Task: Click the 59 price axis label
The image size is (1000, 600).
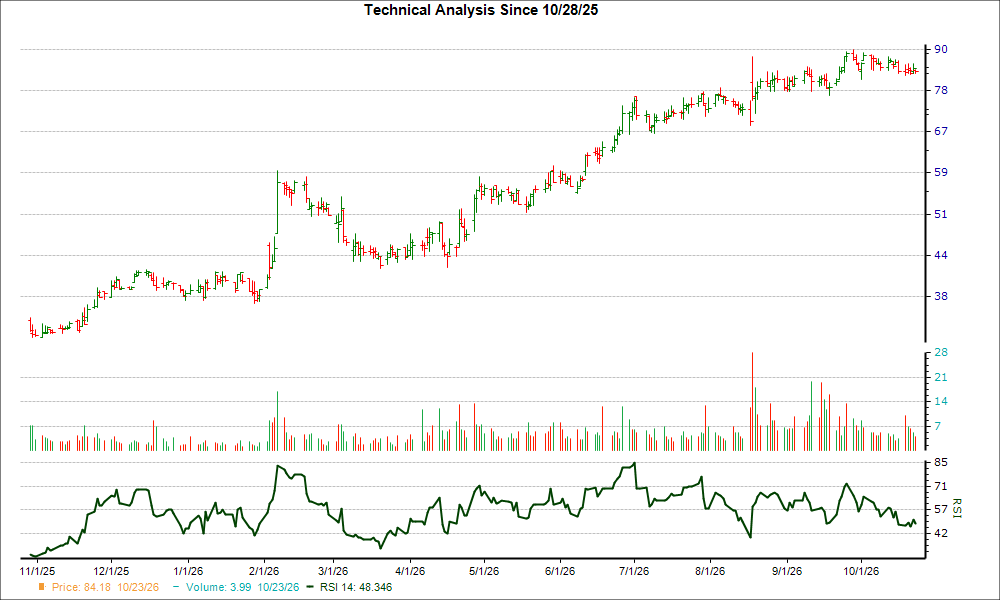Action: click(941, 172)
